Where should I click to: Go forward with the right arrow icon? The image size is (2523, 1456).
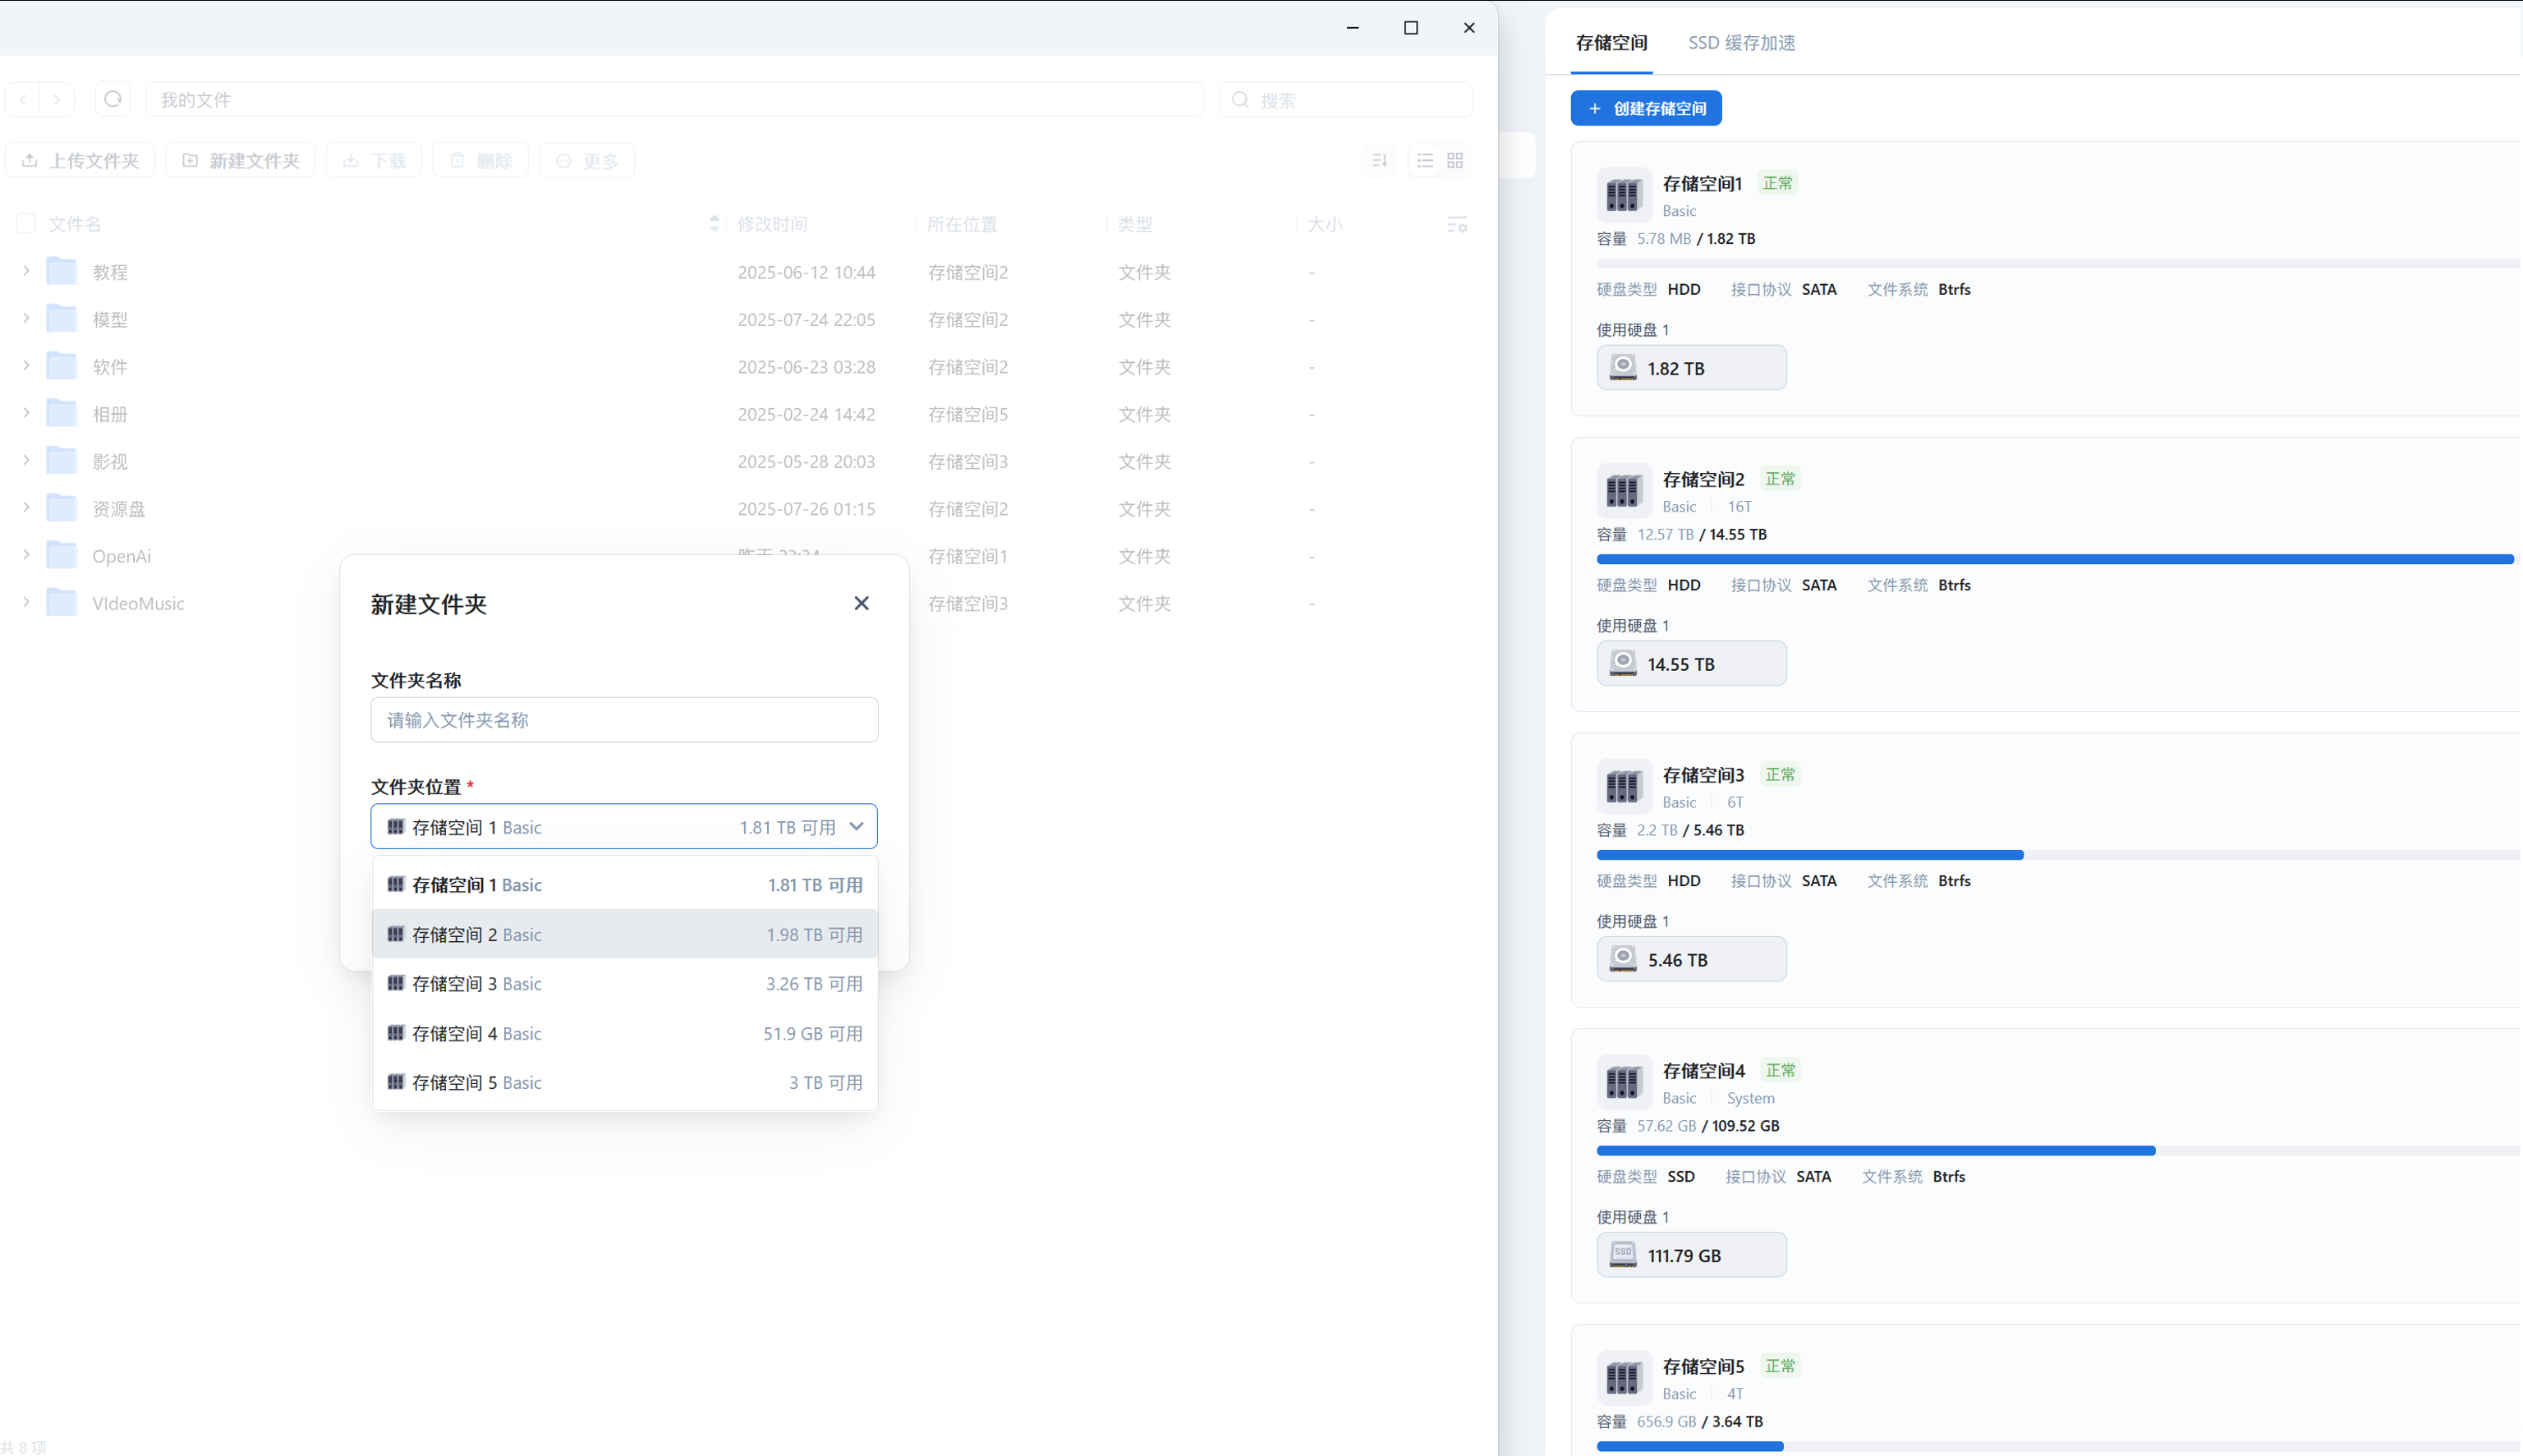click(57, 100)
